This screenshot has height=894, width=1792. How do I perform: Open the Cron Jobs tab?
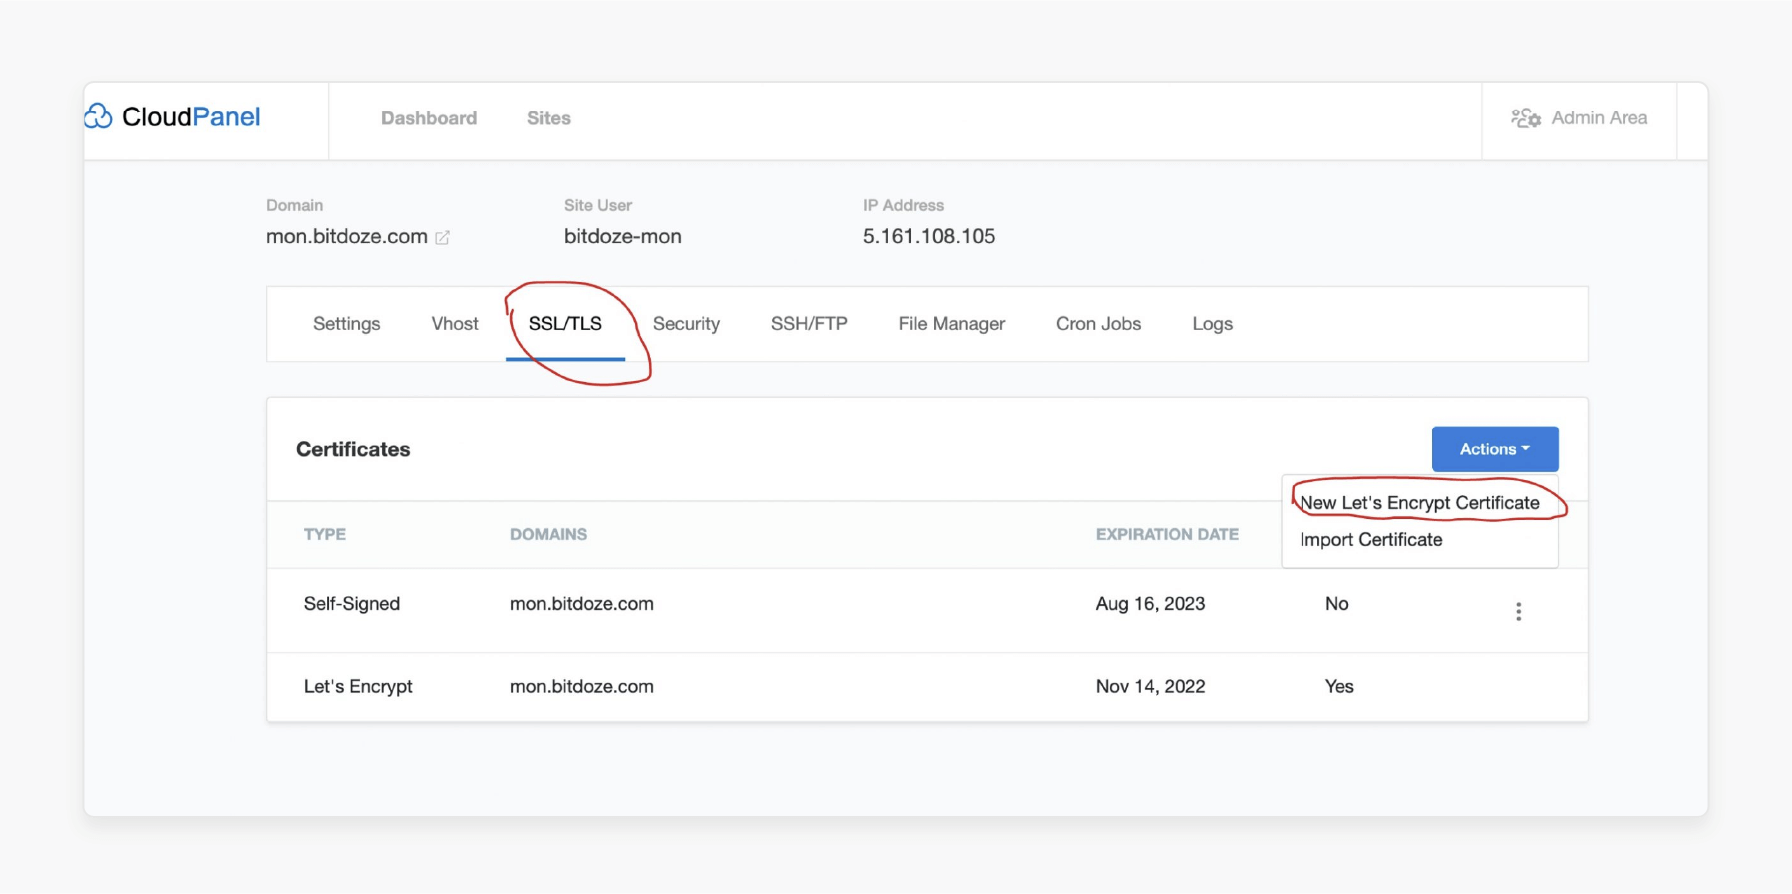pos(1098,324)
